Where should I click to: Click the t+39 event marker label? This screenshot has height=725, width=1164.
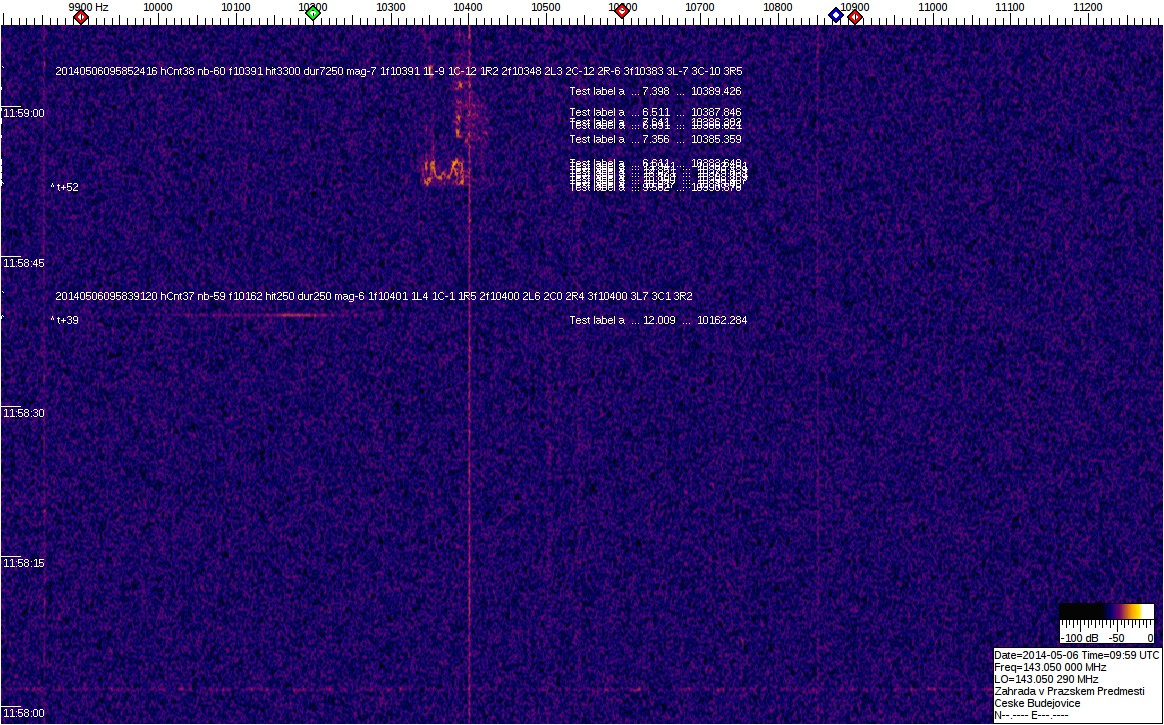pos(66,320)
